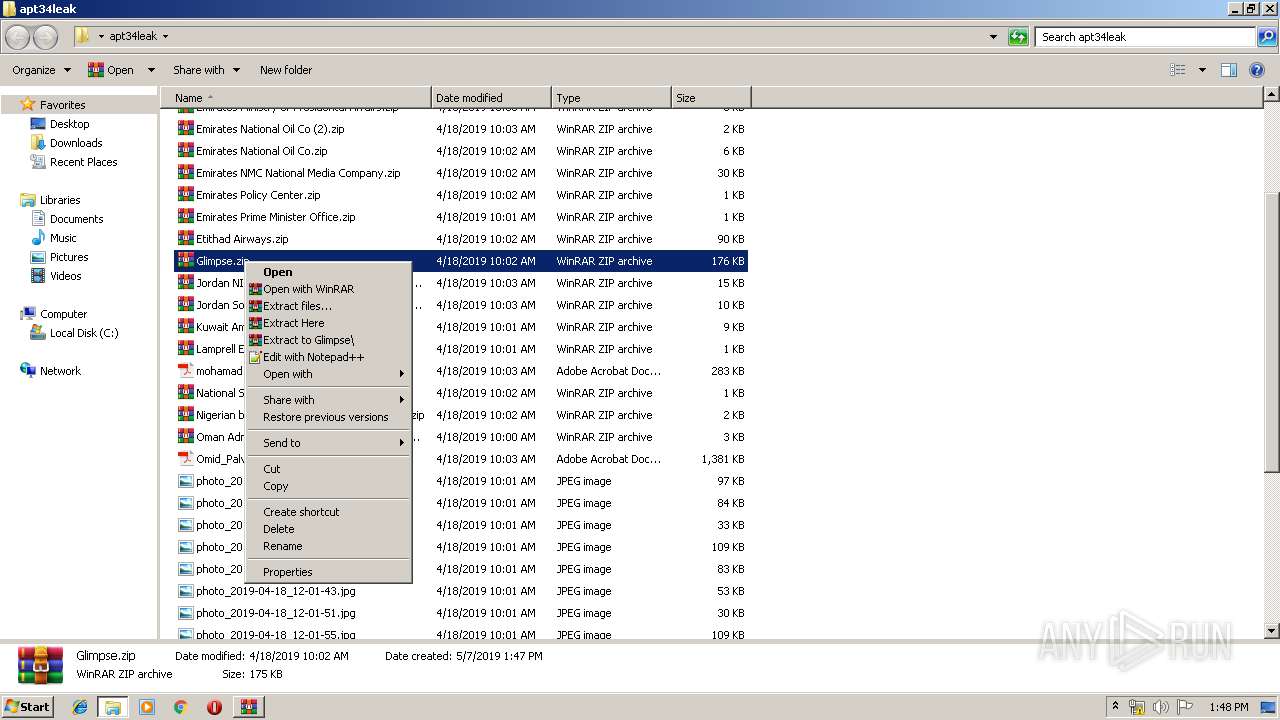Select Favorites in the navigation pane

pyautogui.click(x=62, y=105)
